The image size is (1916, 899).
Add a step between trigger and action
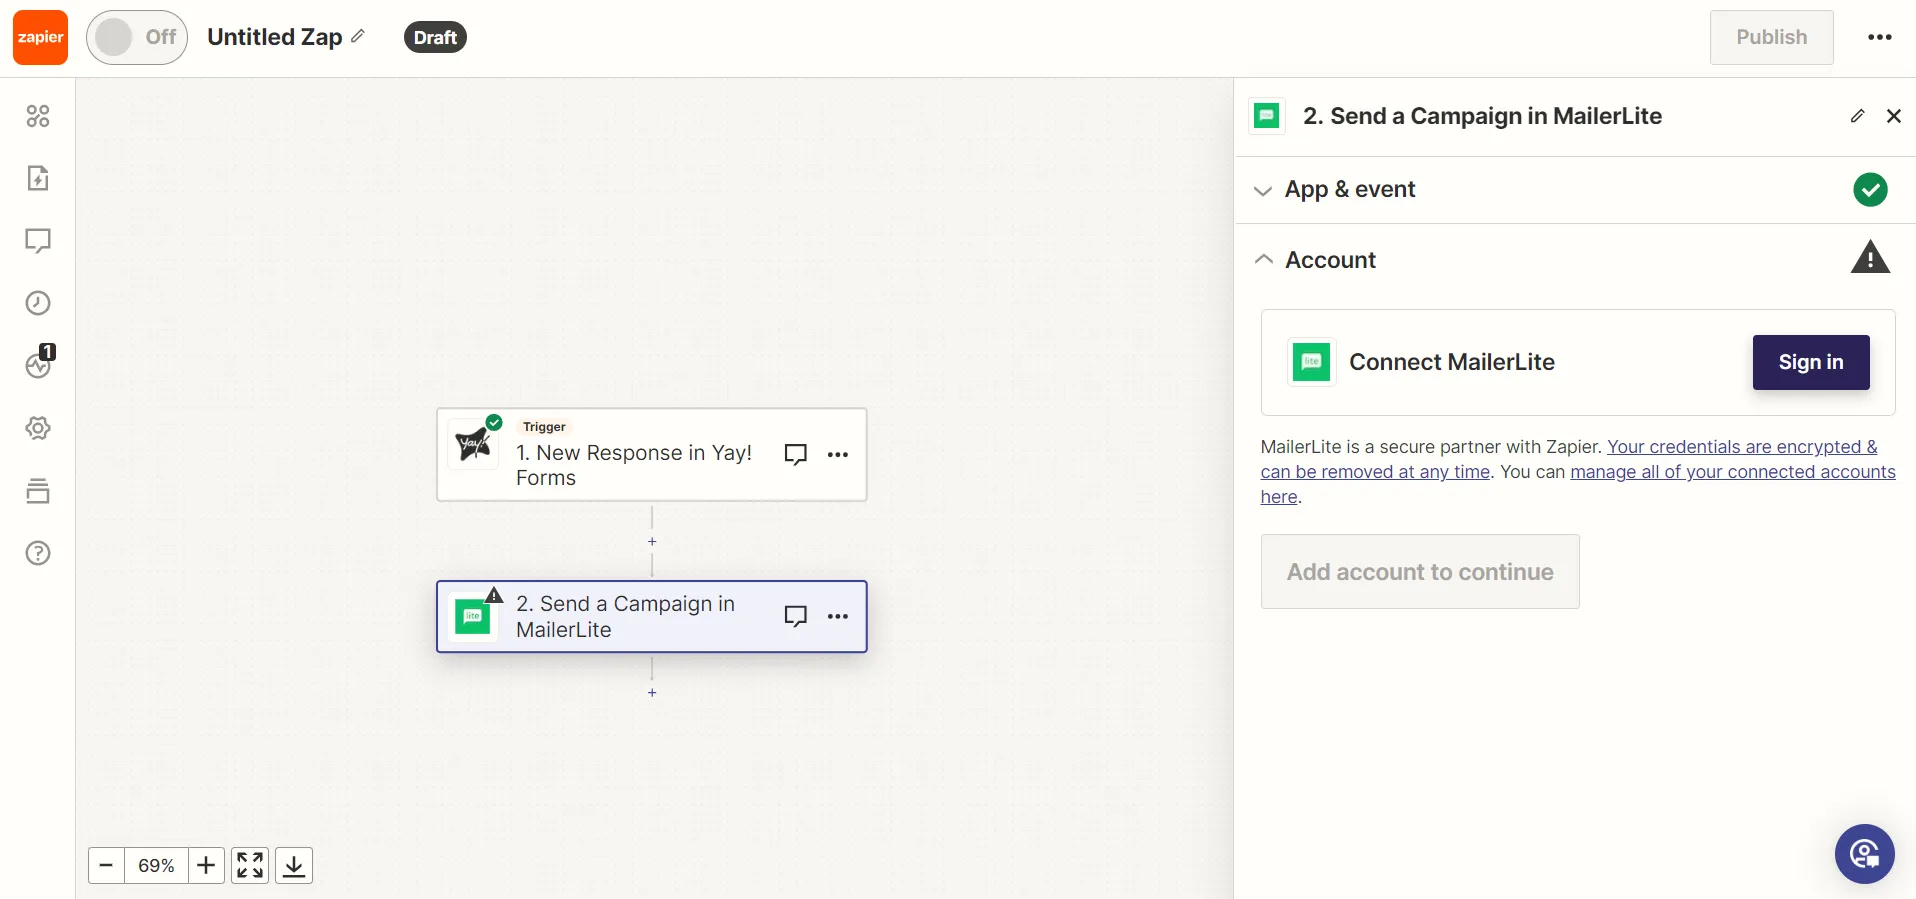coord(652,541)
